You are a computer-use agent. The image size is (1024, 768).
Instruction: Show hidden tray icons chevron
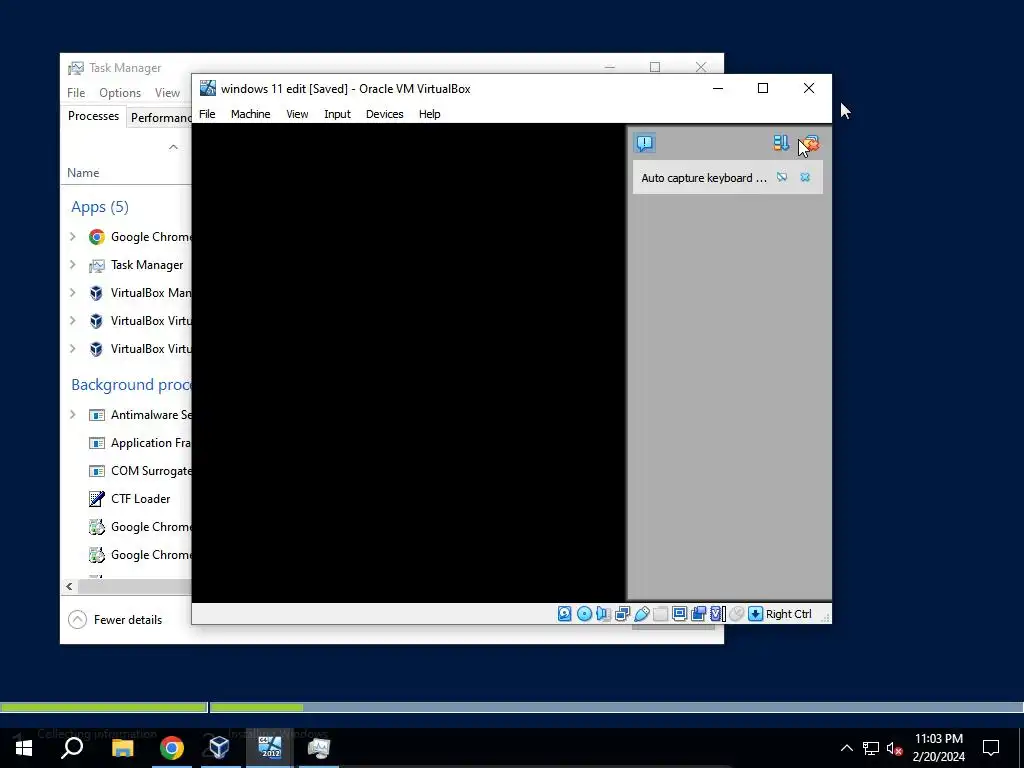click(x=846, y=748)
